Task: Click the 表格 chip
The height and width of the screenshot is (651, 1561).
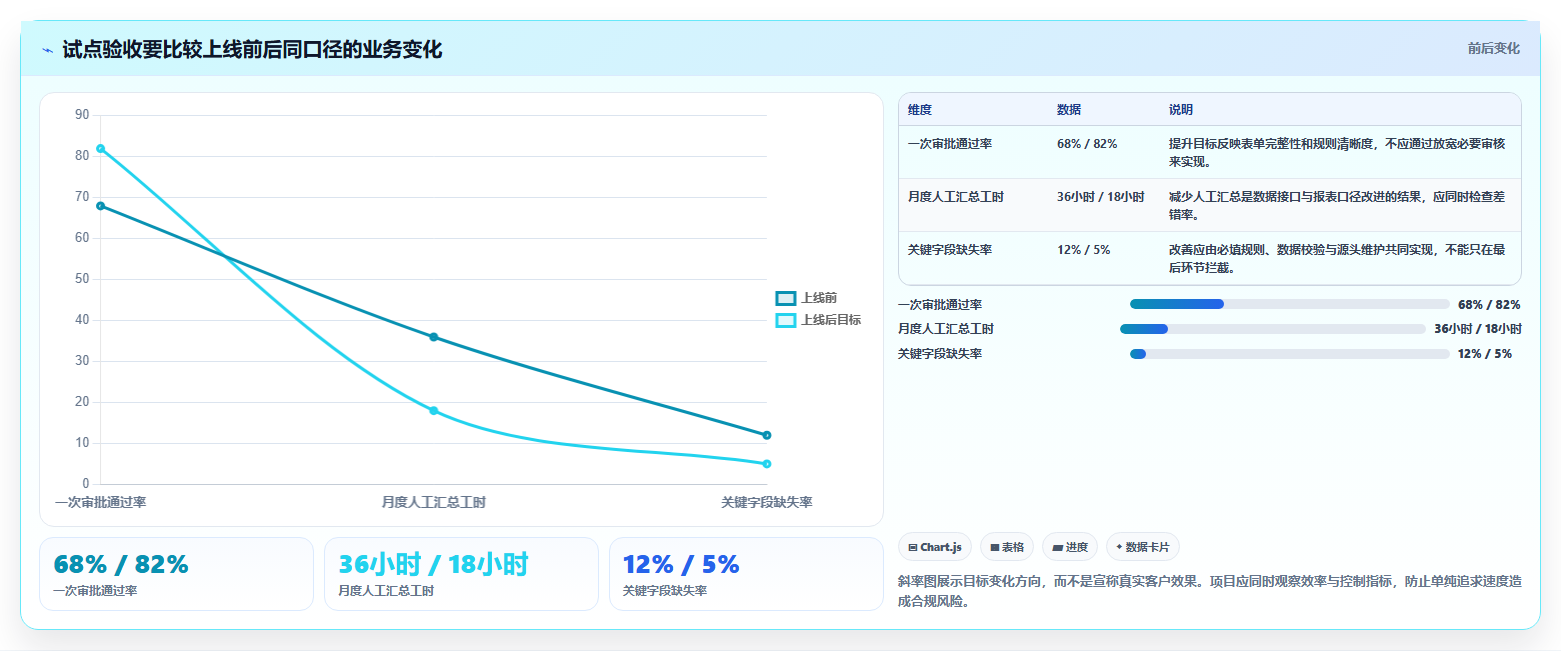Action: click(1007, 547)
